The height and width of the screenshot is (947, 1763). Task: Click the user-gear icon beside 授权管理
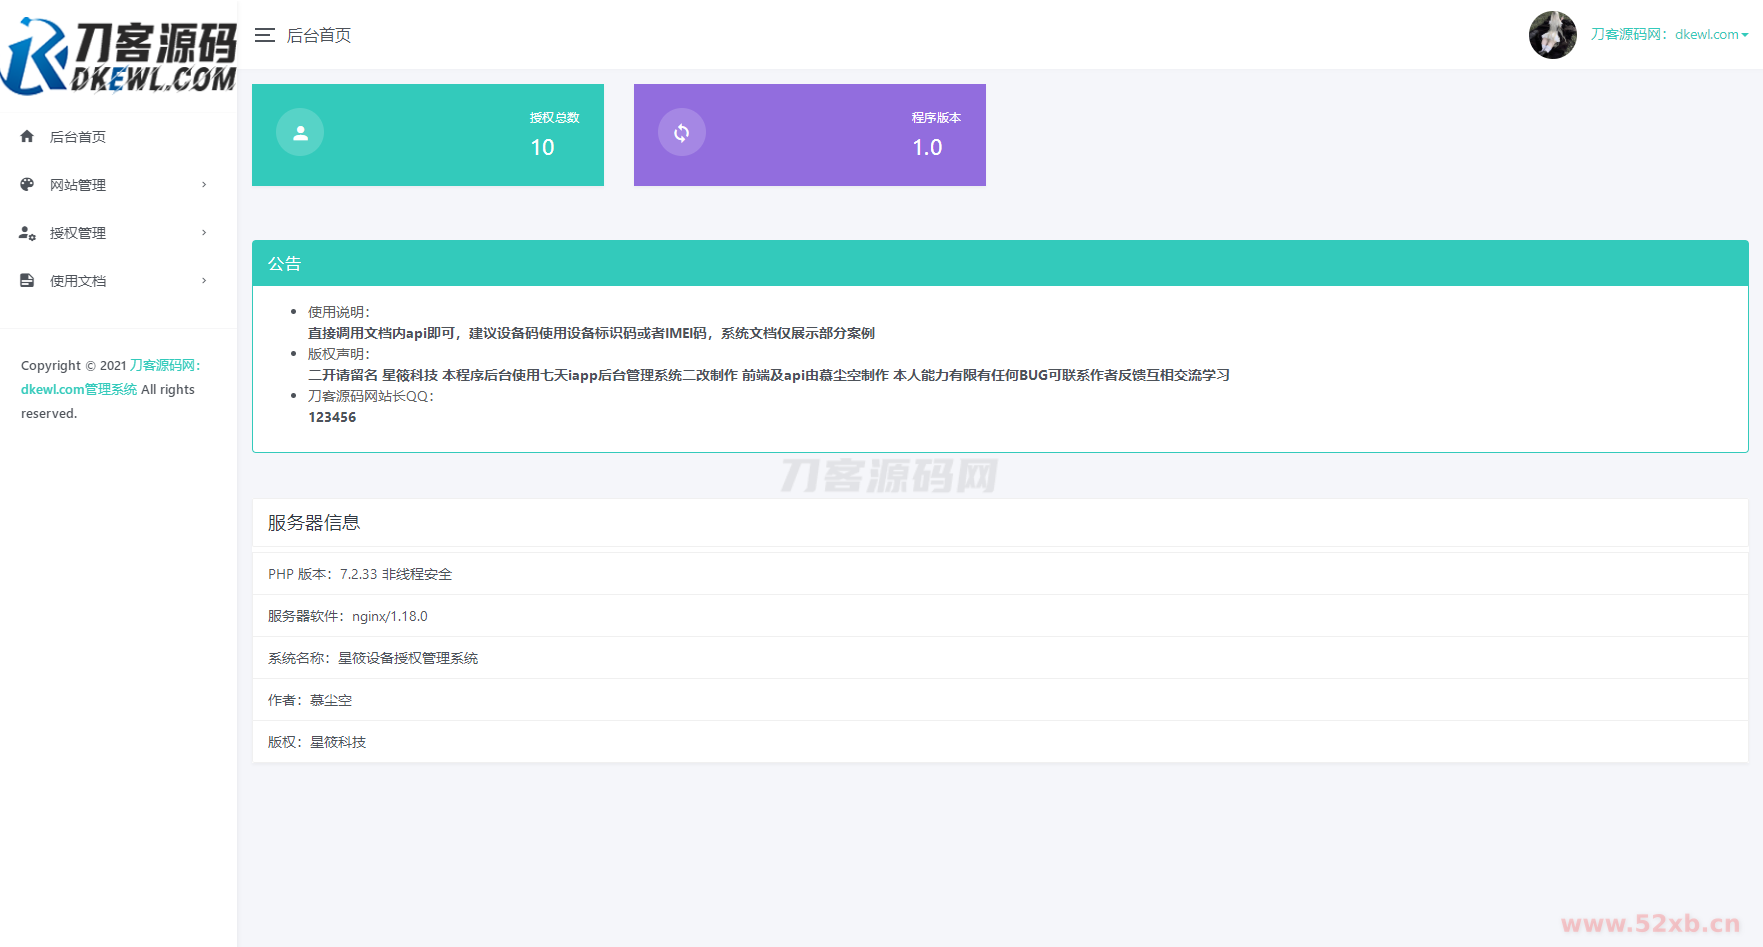click(26, 232)
